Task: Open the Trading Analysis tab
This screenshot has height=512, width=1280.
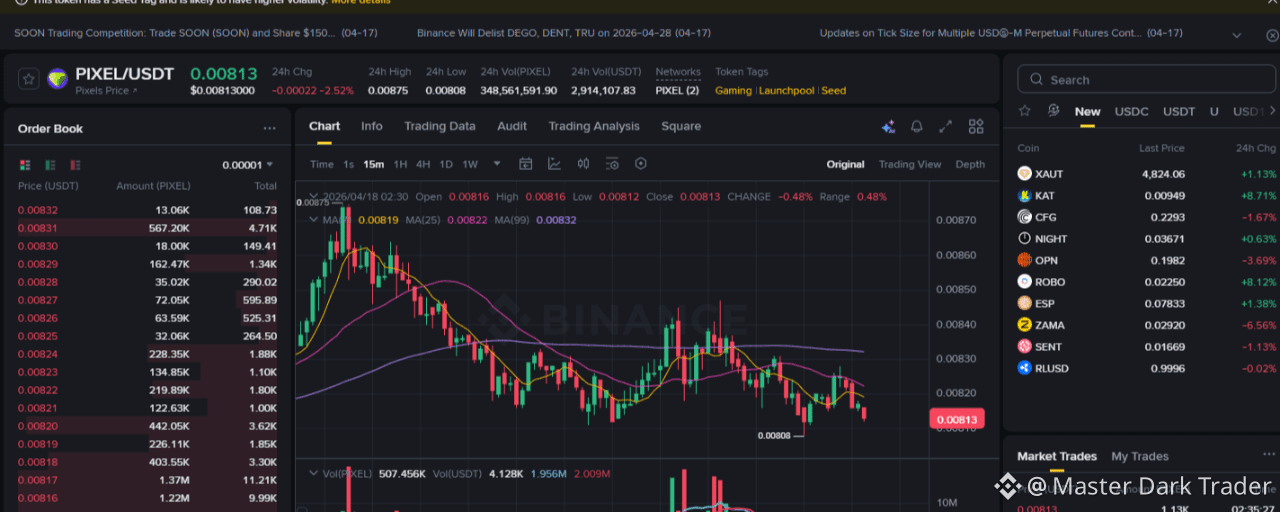Action: click(594, 126)
